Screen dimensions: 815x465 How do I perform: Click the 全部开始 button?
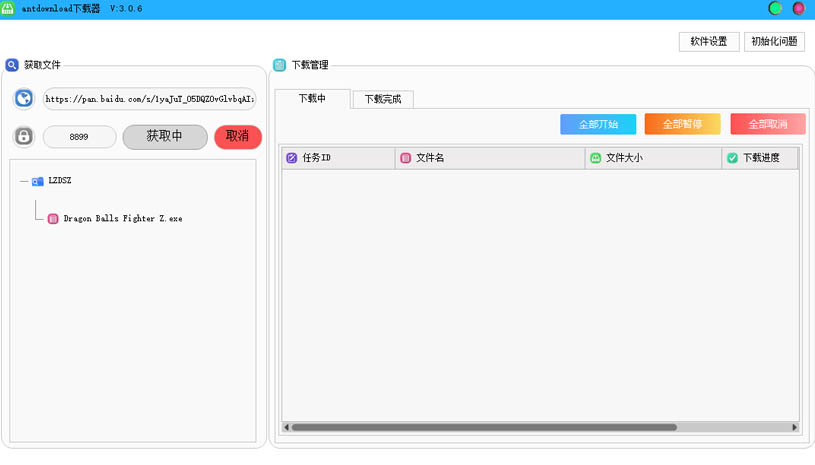coord(598,125)
